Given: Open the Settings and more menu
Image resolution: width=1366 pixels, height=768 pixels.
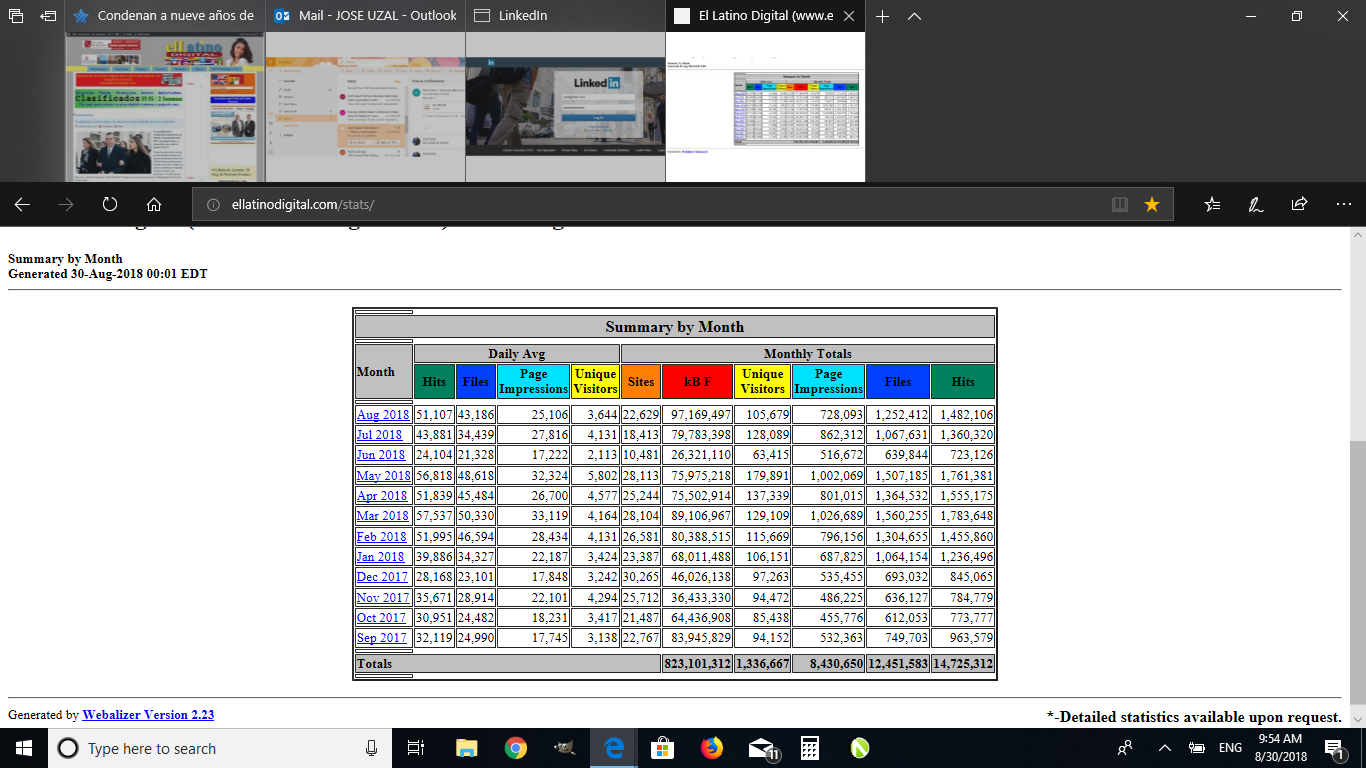Looking at the screenshot, I should click(x=1344, y=204).
